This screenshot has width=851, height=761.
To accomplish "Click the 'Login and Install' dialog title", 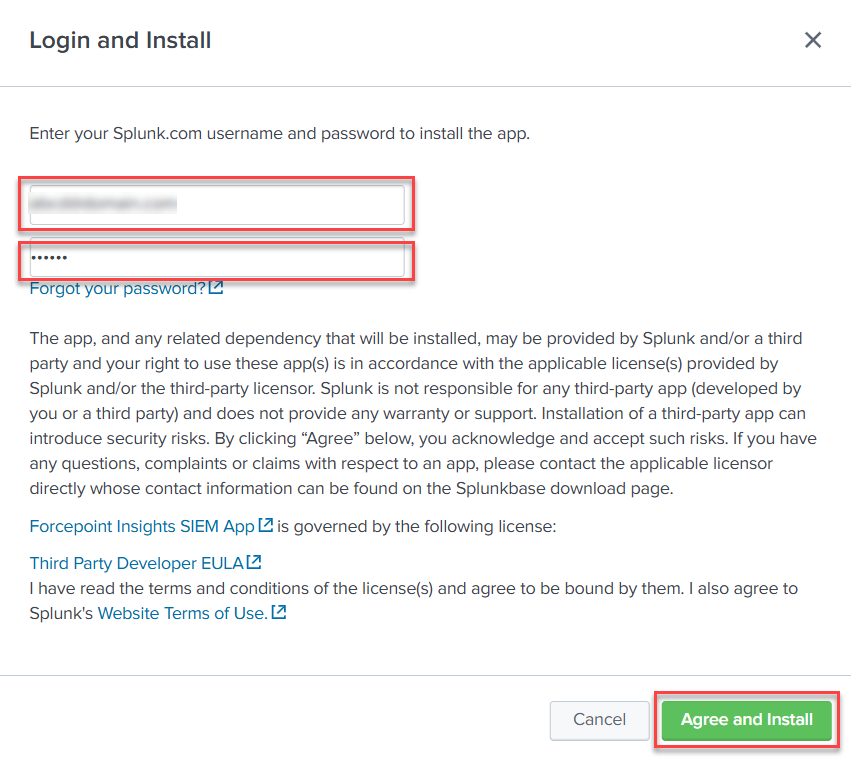I will tap(120, 41).
